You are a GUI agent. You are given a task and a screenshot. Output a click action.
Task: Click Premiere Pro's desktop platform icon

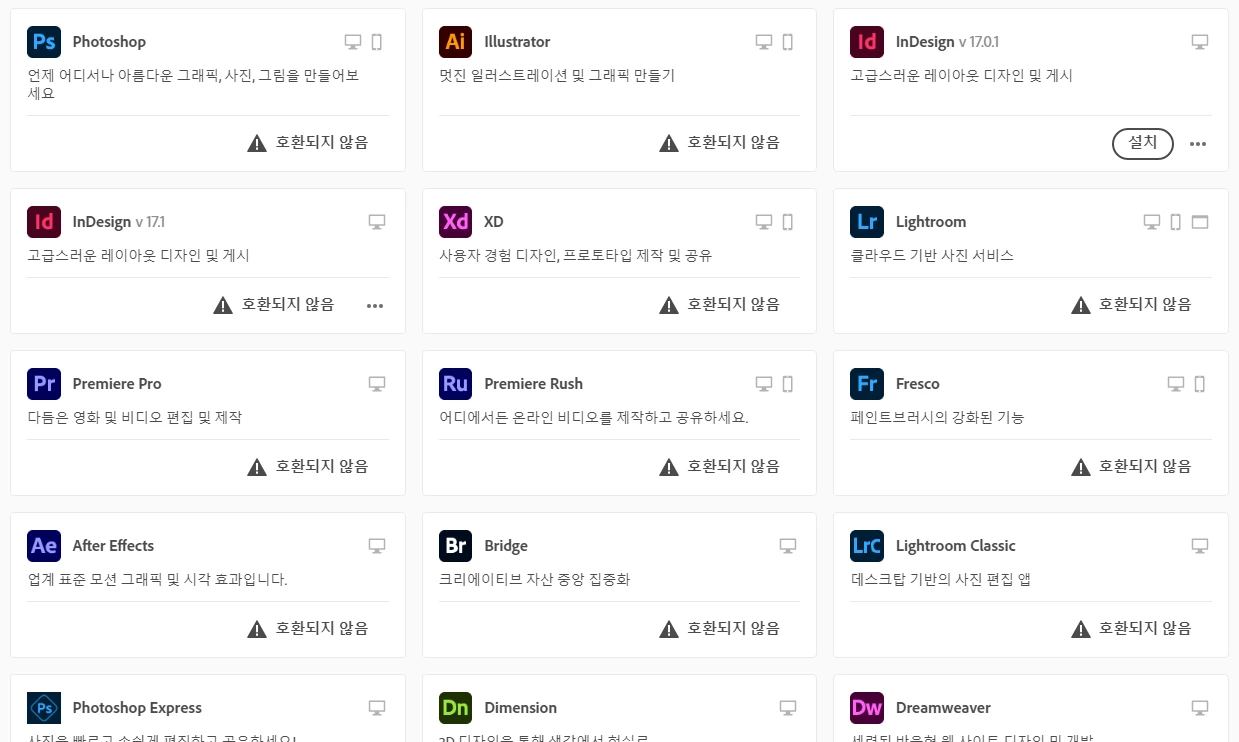click(377, 384)
